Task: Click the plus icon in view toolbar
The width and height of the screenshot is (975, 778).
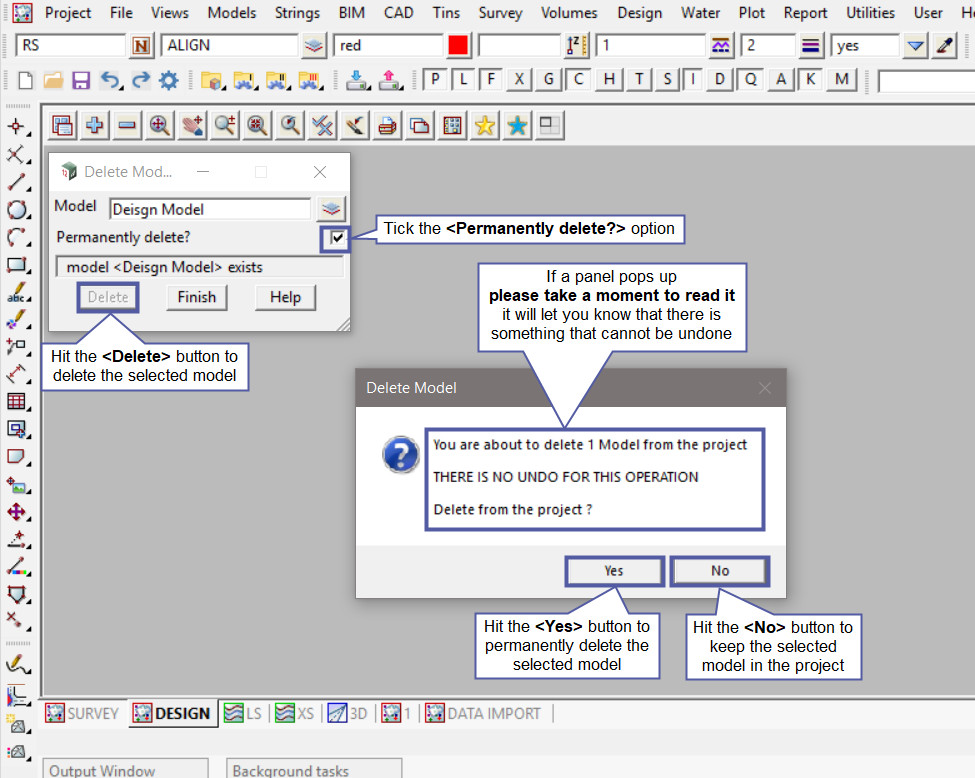Action: coord(95,125)
